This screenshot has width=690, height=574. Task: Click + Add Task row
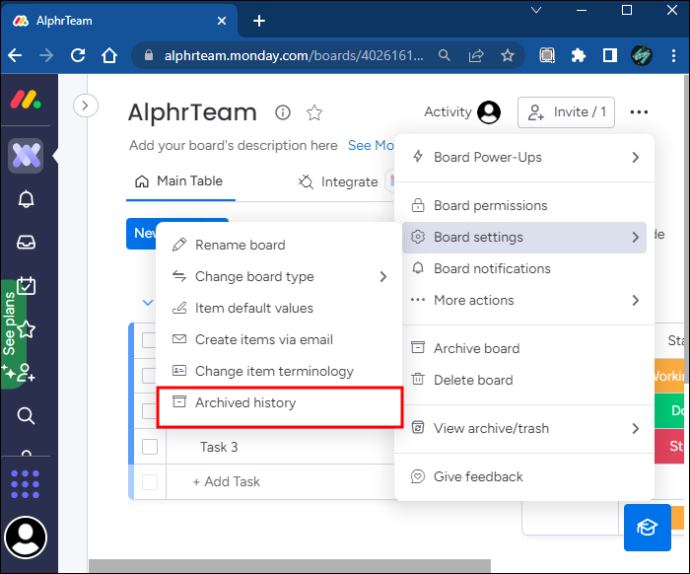pos(227,482)
